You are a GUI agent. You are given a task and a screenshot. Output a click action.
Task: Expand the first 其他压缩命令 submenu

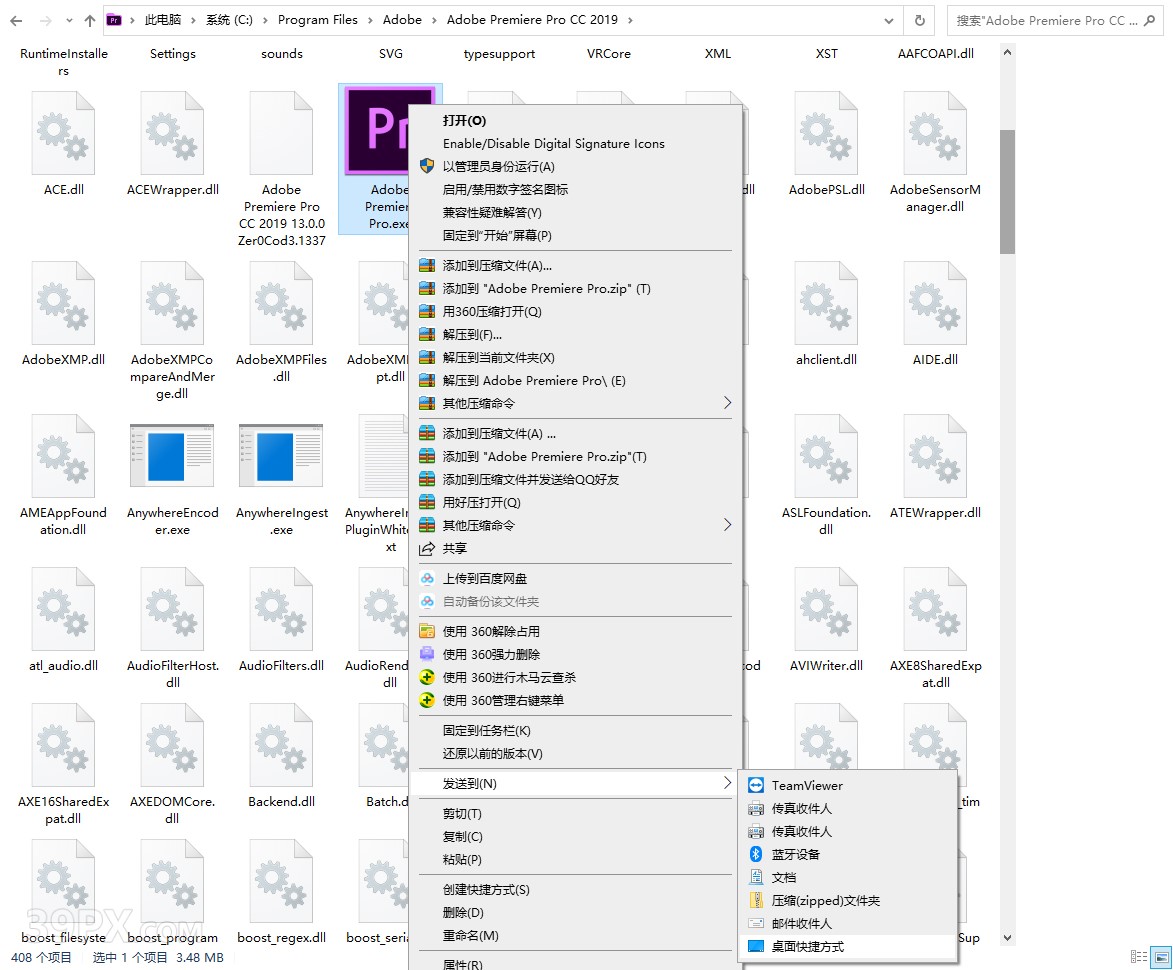[x=727, y=404]
